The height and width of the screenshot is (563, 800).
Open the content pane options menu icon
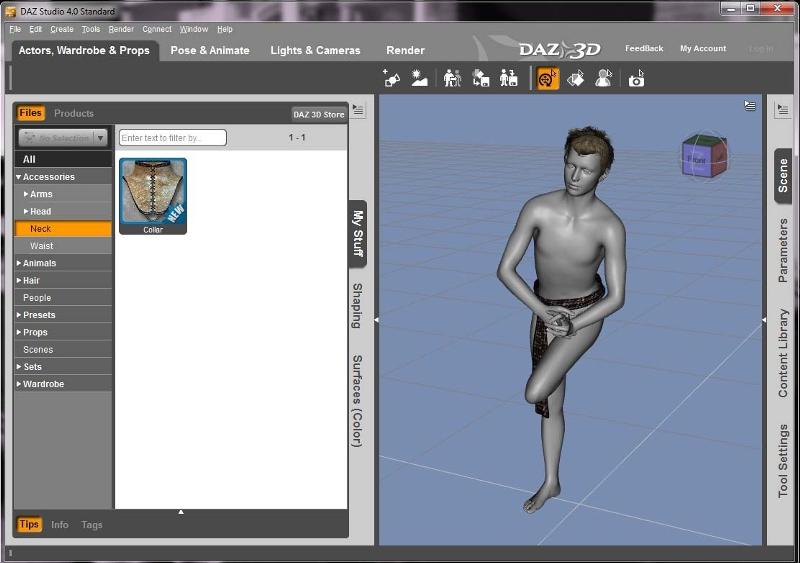click(358, 110)
